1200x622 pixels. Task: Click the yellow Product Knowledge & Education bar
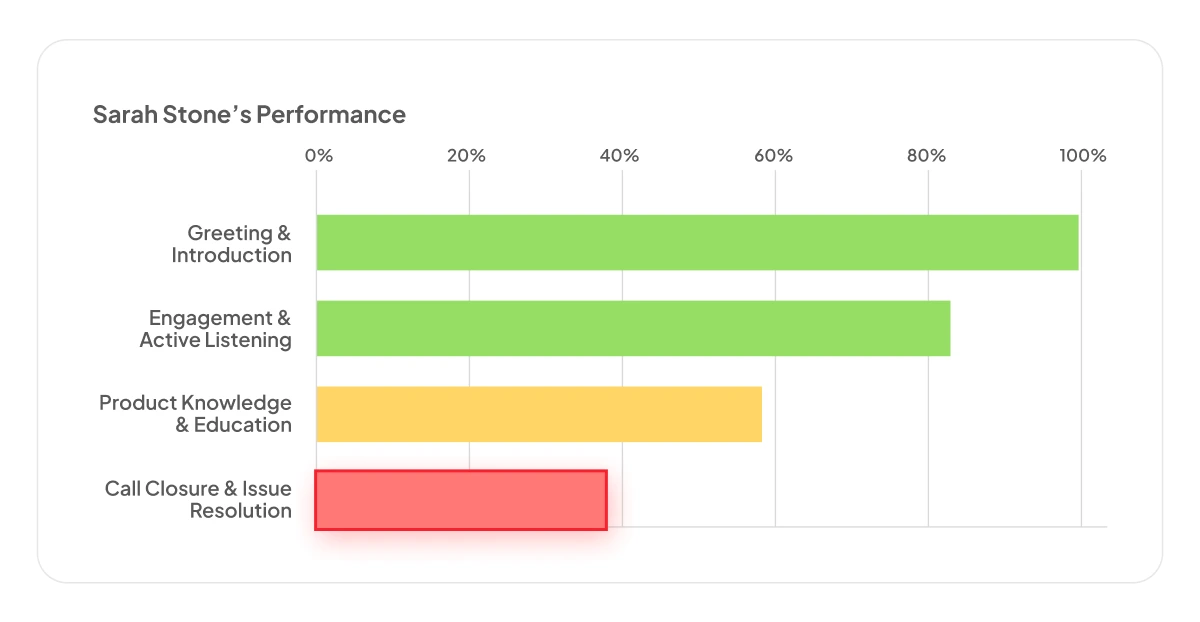tap(539, 414)
